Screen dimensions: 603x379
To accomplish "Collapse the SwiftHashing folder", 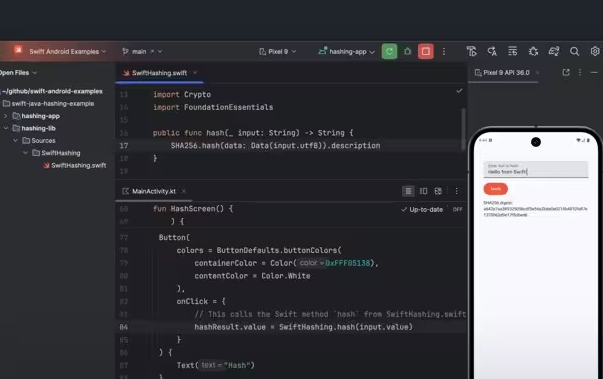I will point(25,153).
